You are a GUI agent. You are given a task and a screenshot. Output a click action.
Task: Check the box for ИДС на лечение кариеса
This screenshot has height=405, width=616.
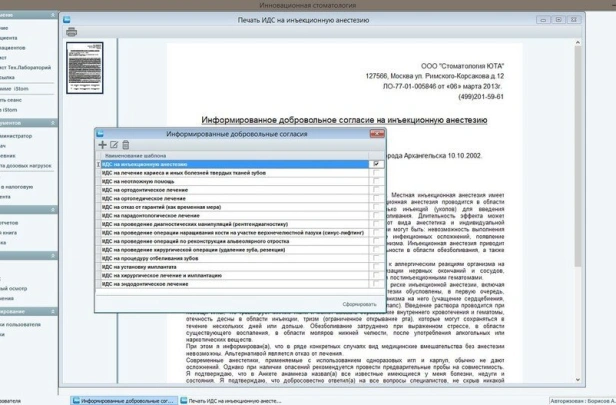(376, 173)
